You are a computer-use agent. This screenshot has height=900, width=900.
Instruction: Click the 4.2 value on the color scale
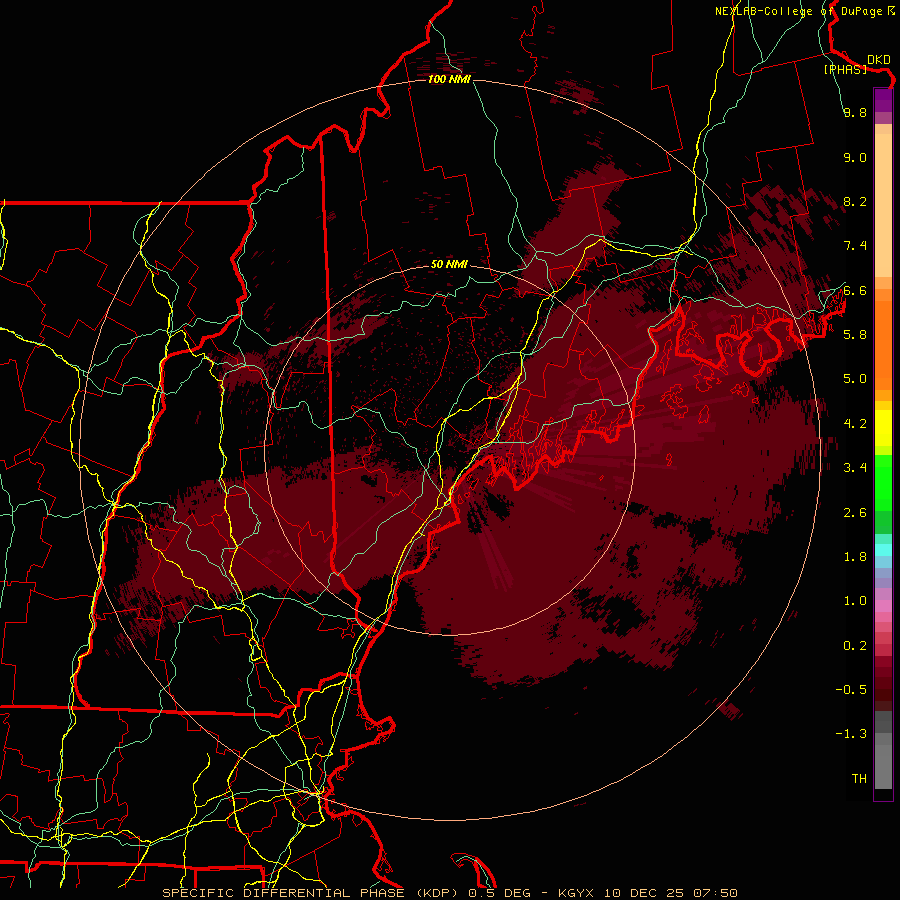tap(855, 423)
